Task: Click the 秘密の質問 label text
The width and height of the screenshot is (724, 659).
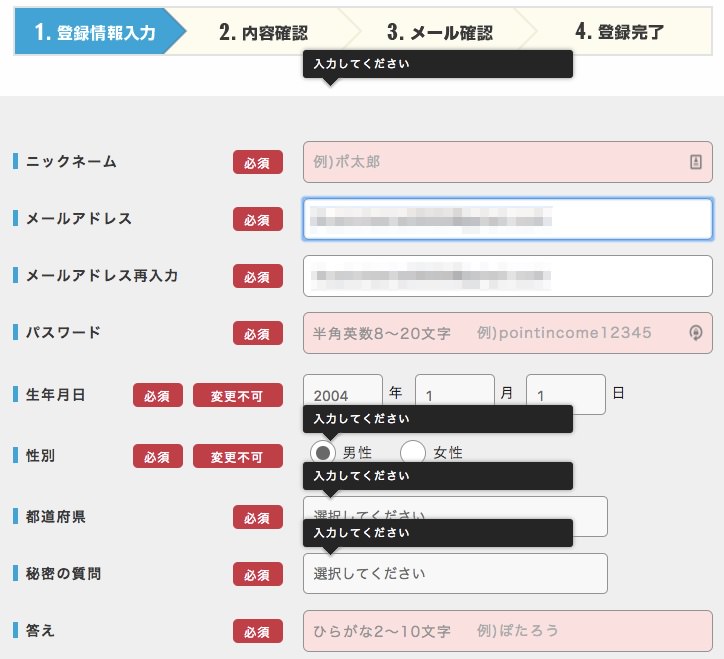Action: 63,574
